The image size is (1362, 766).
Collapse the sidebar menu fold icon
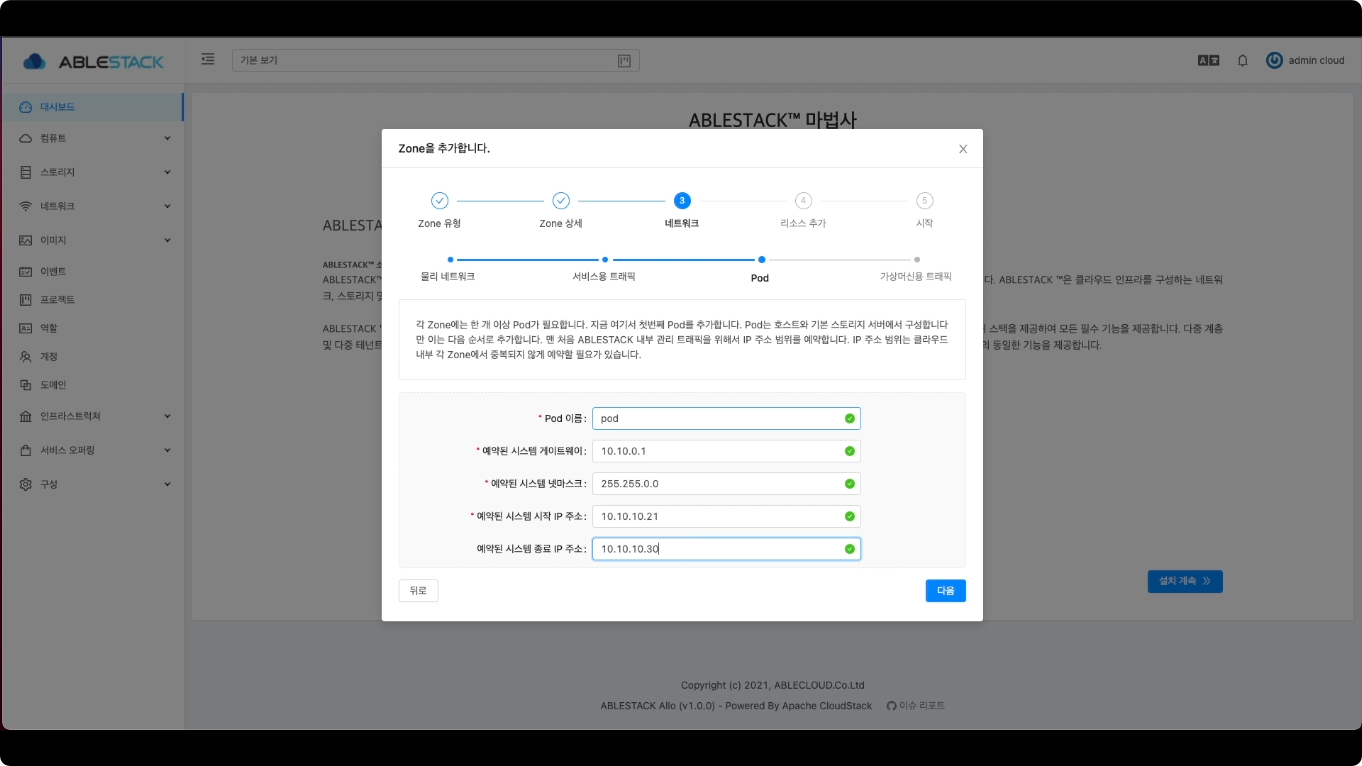coord(208,60)
